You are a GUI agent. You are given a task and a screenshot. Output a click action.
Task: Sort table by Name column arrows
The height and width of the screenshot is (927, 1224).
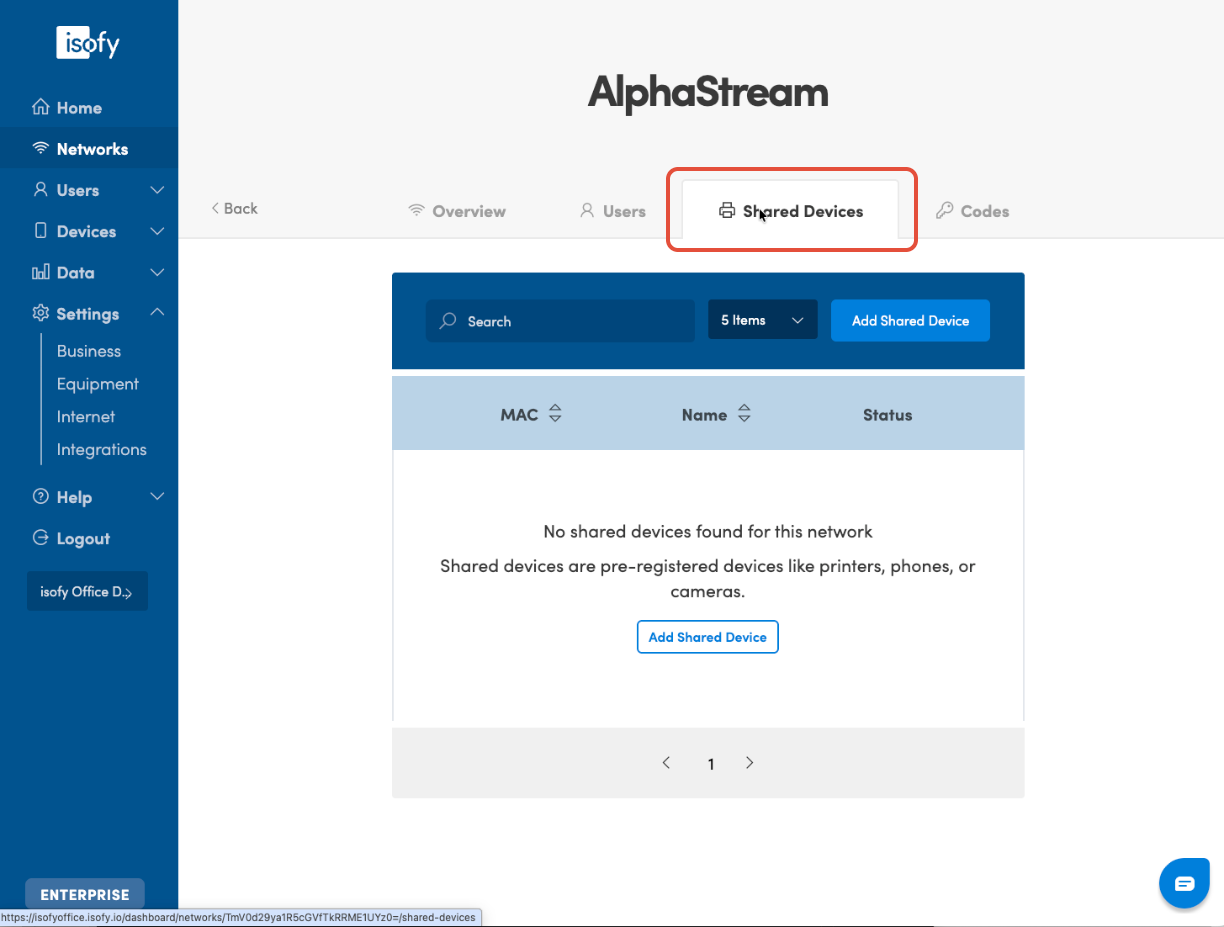(743, 414)
